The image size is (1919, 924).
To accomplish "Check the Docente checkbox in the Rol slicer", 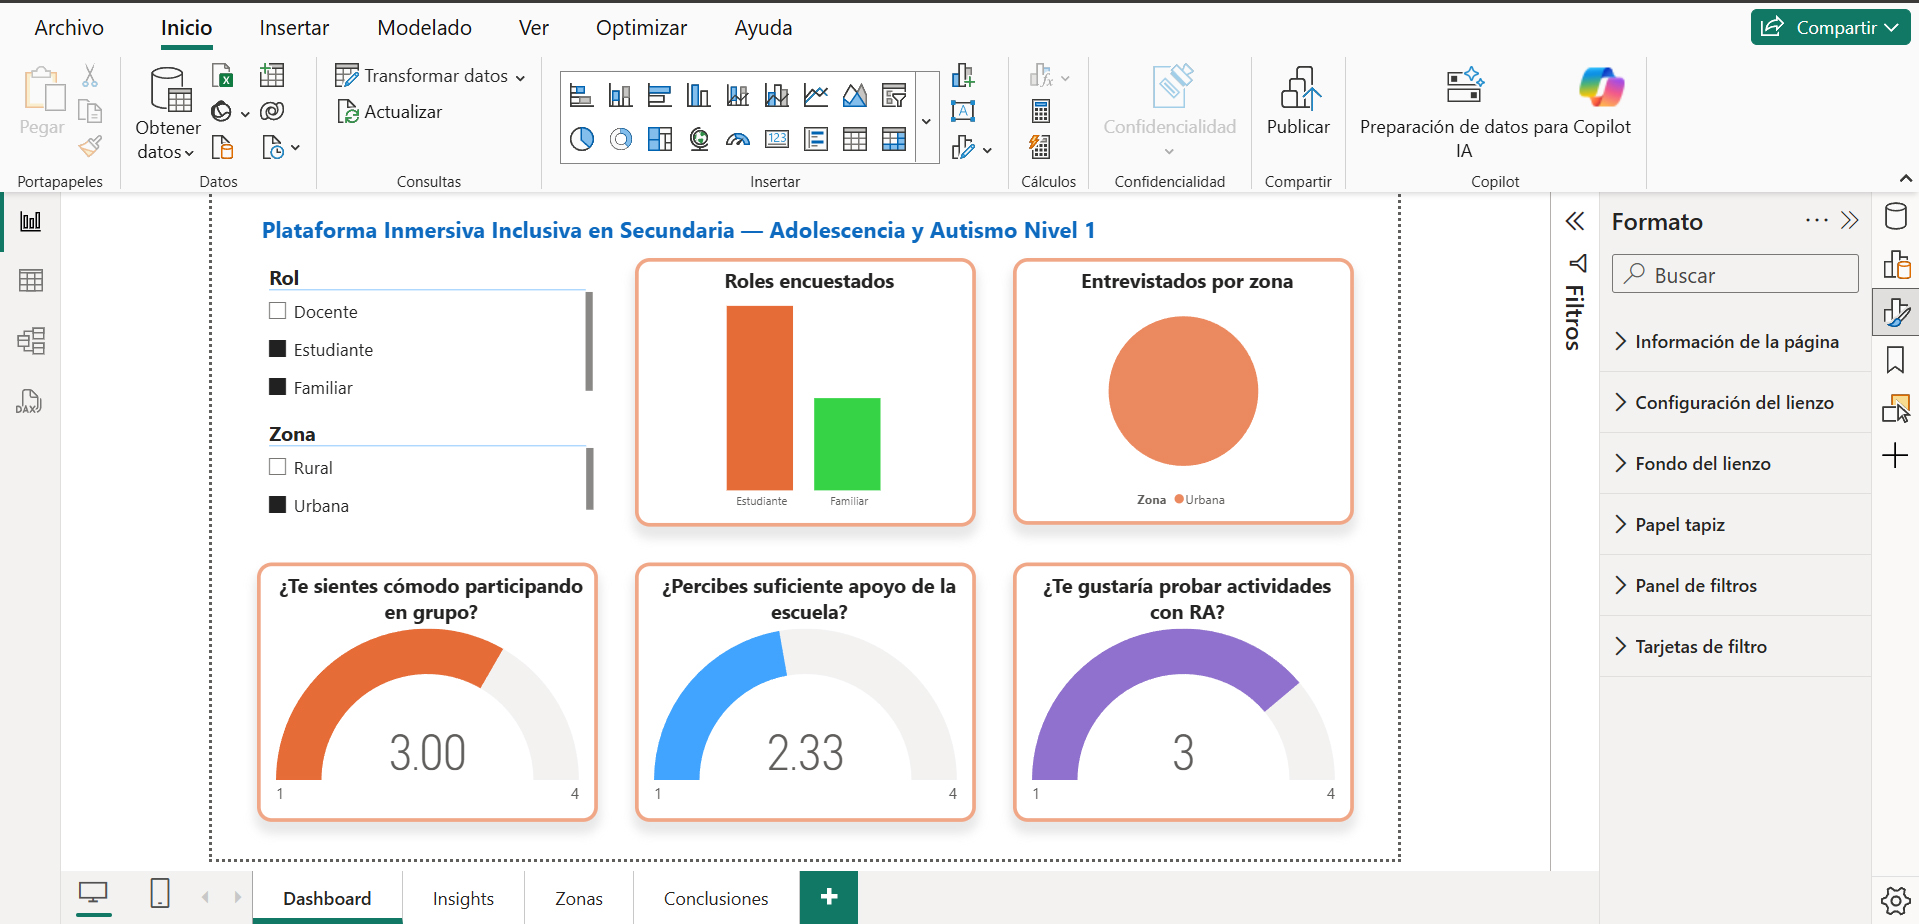I will (x=278, y=311).
